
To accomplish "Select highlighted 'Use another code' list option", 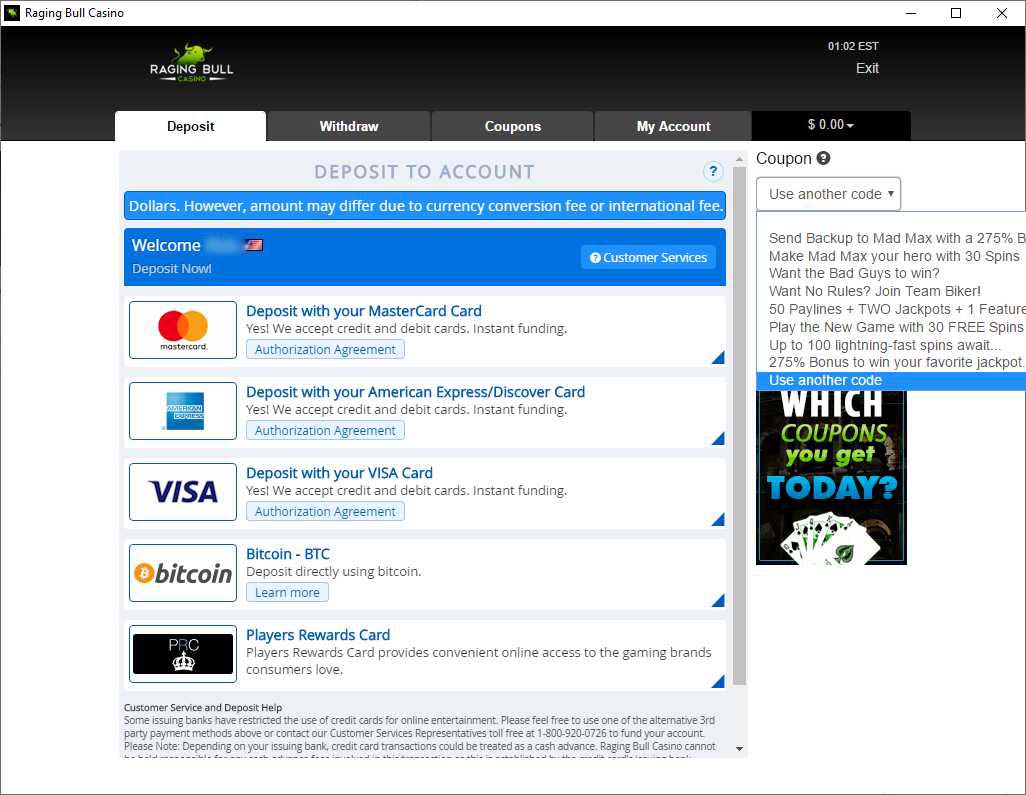I will click(x=891, y=381).
